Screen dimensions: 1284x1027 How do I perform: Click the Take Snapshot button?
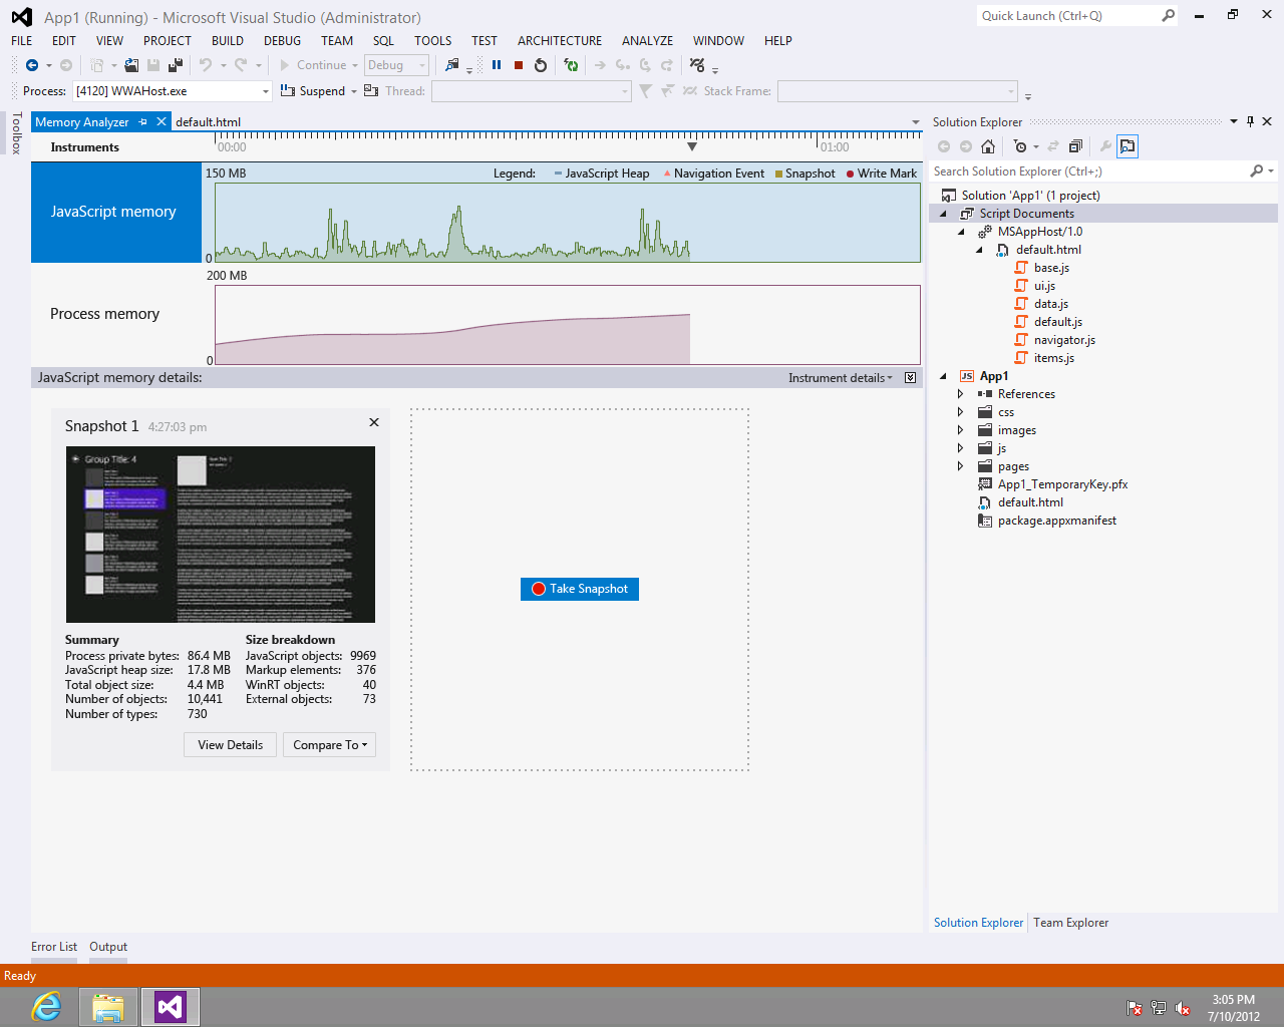[580, 589]
